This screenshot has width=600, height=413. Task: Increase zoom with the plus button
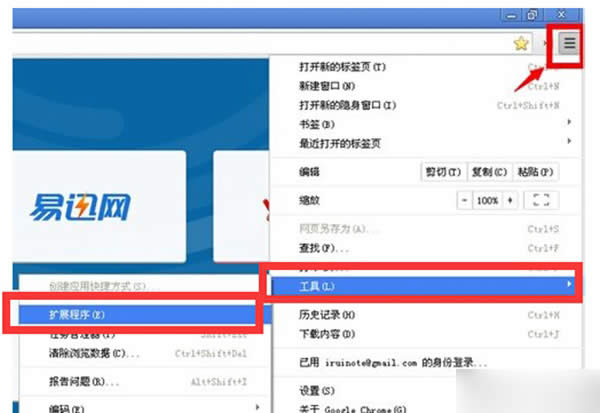pyautogui.click(x=511, y=200)
